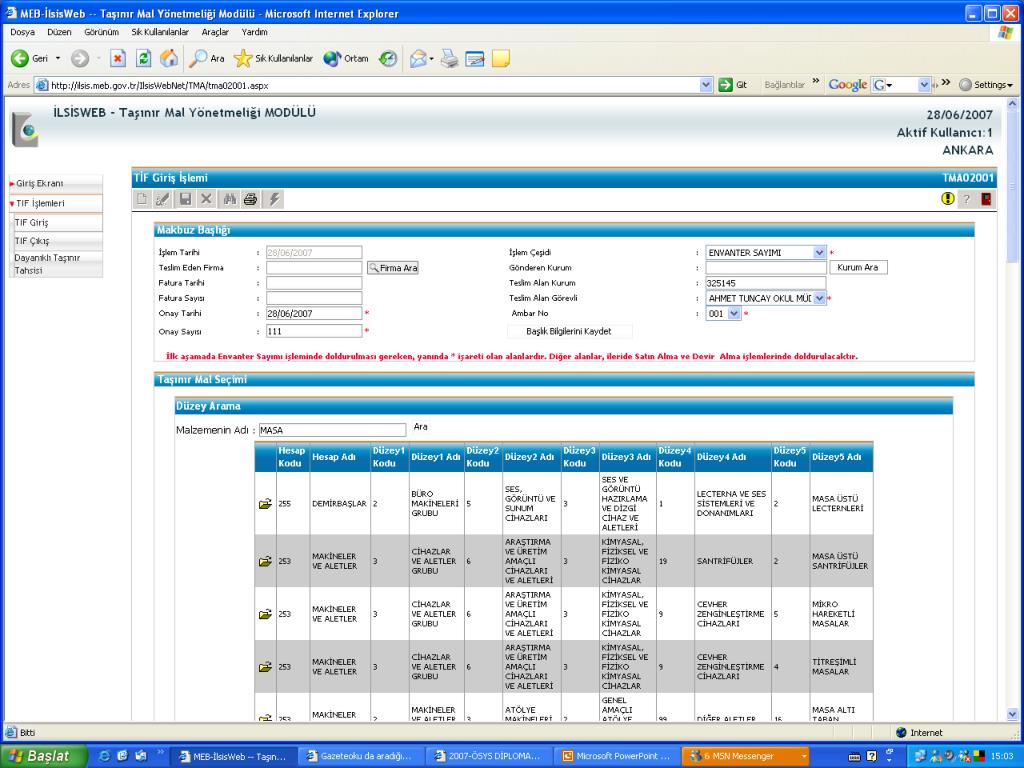Open the Araçlar menu

[215, 32]
